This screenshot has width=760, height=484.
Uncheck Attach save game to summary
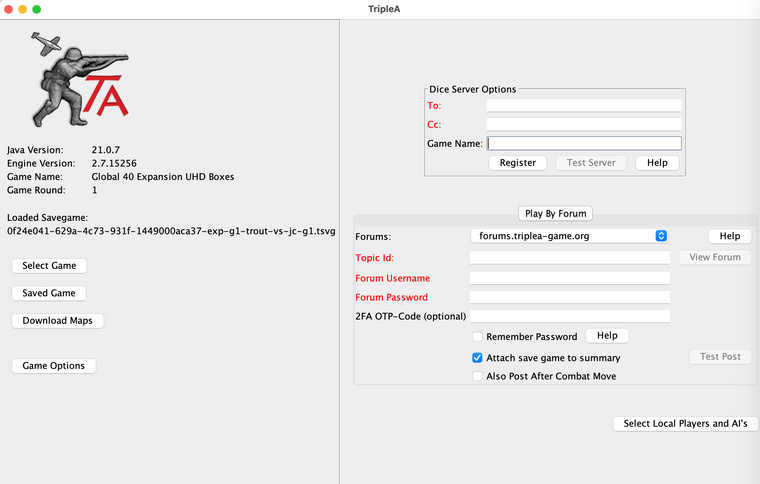(x=477, y=358)
